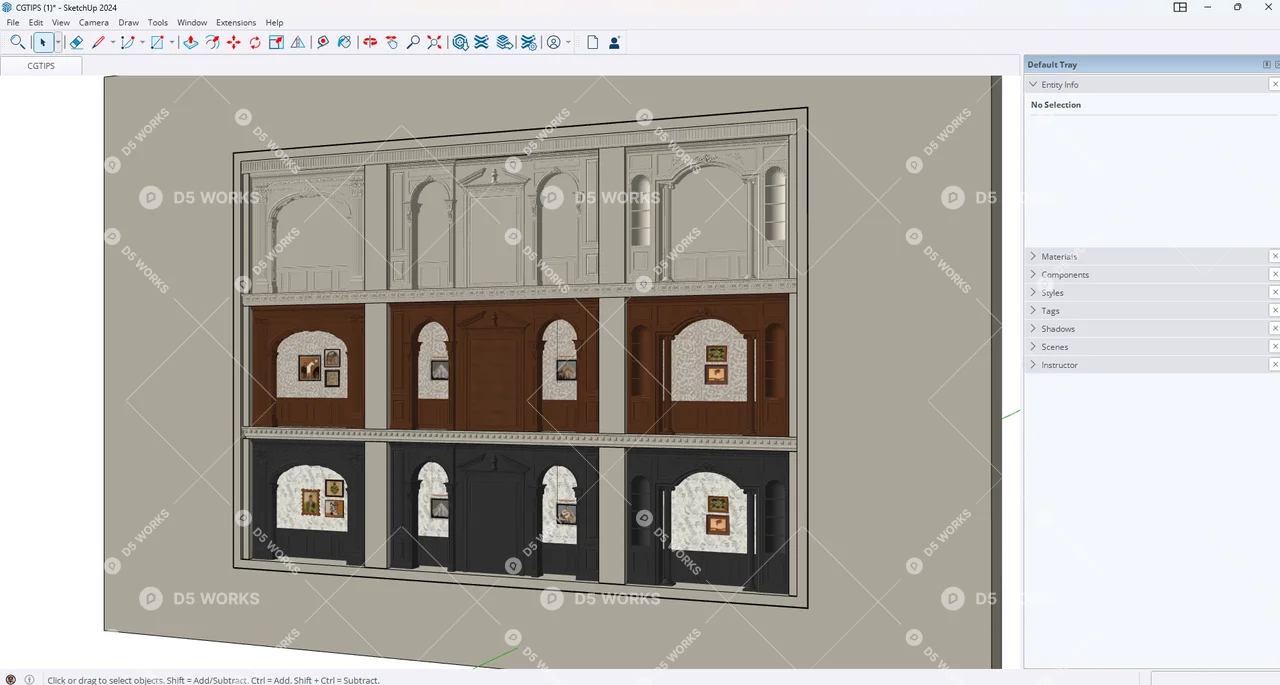
Task: Select the CGTIPS scene tab
Action: (x=40, y=65)
